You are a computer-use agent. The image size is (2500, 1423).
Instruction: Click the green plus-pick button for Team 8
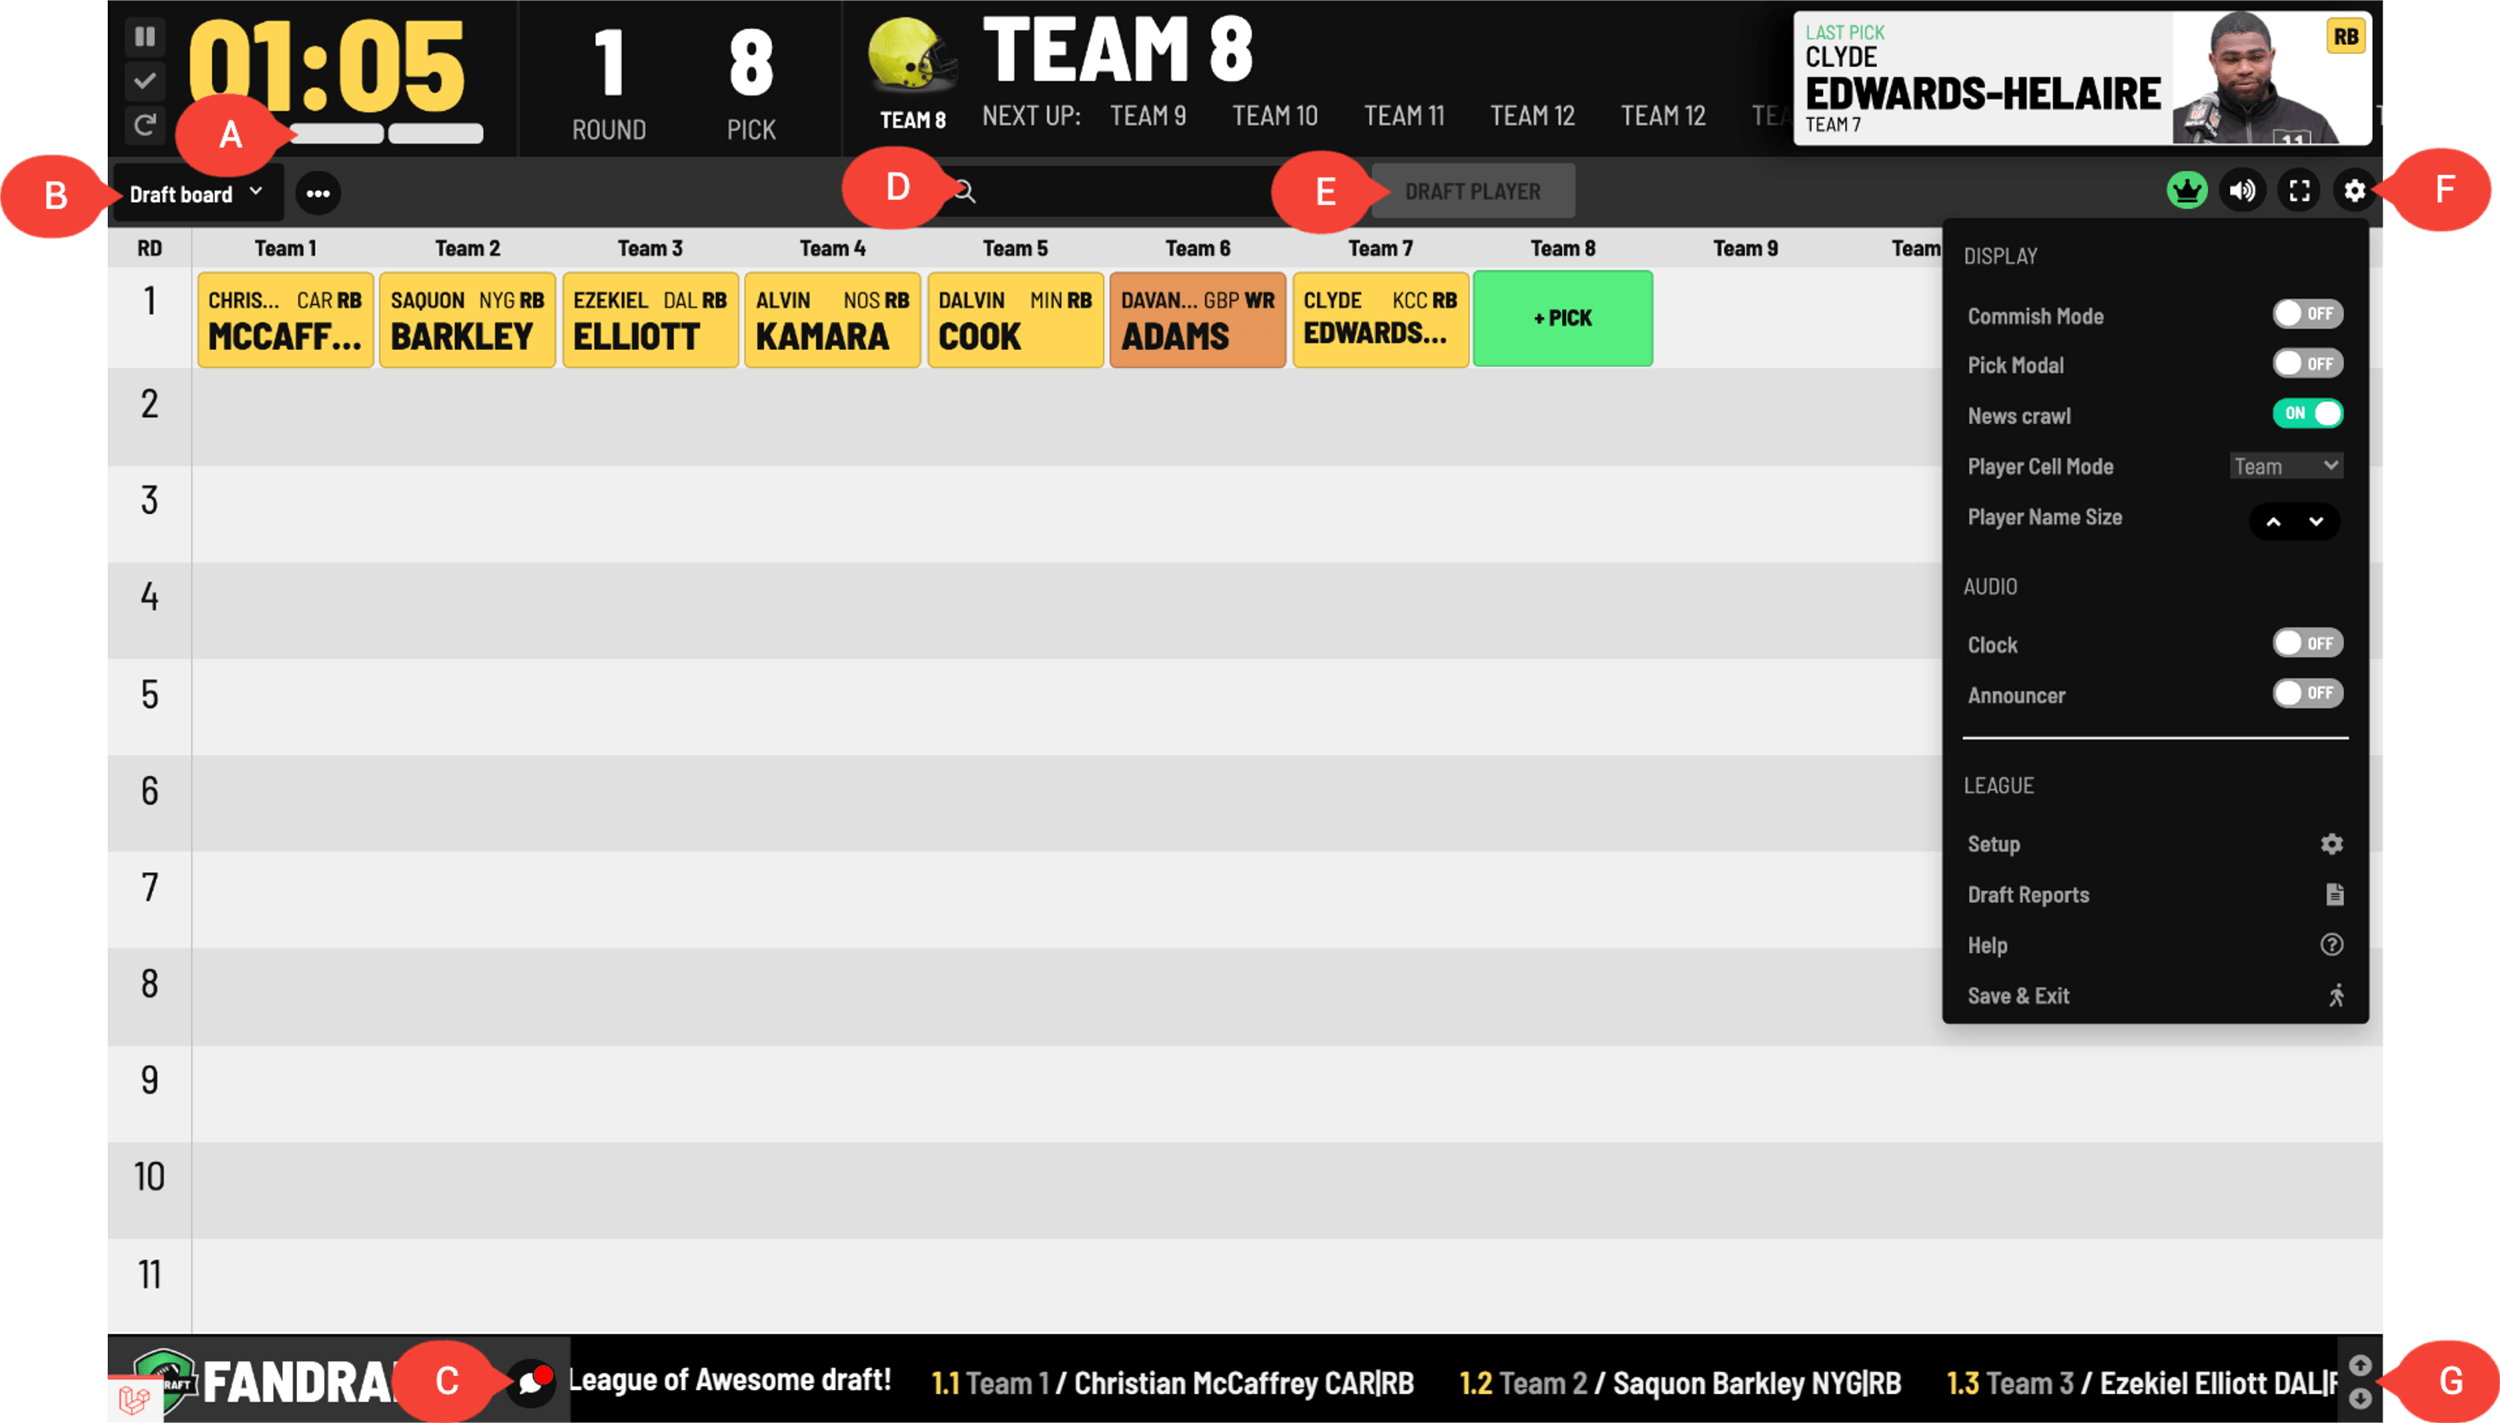(1562, 318)
